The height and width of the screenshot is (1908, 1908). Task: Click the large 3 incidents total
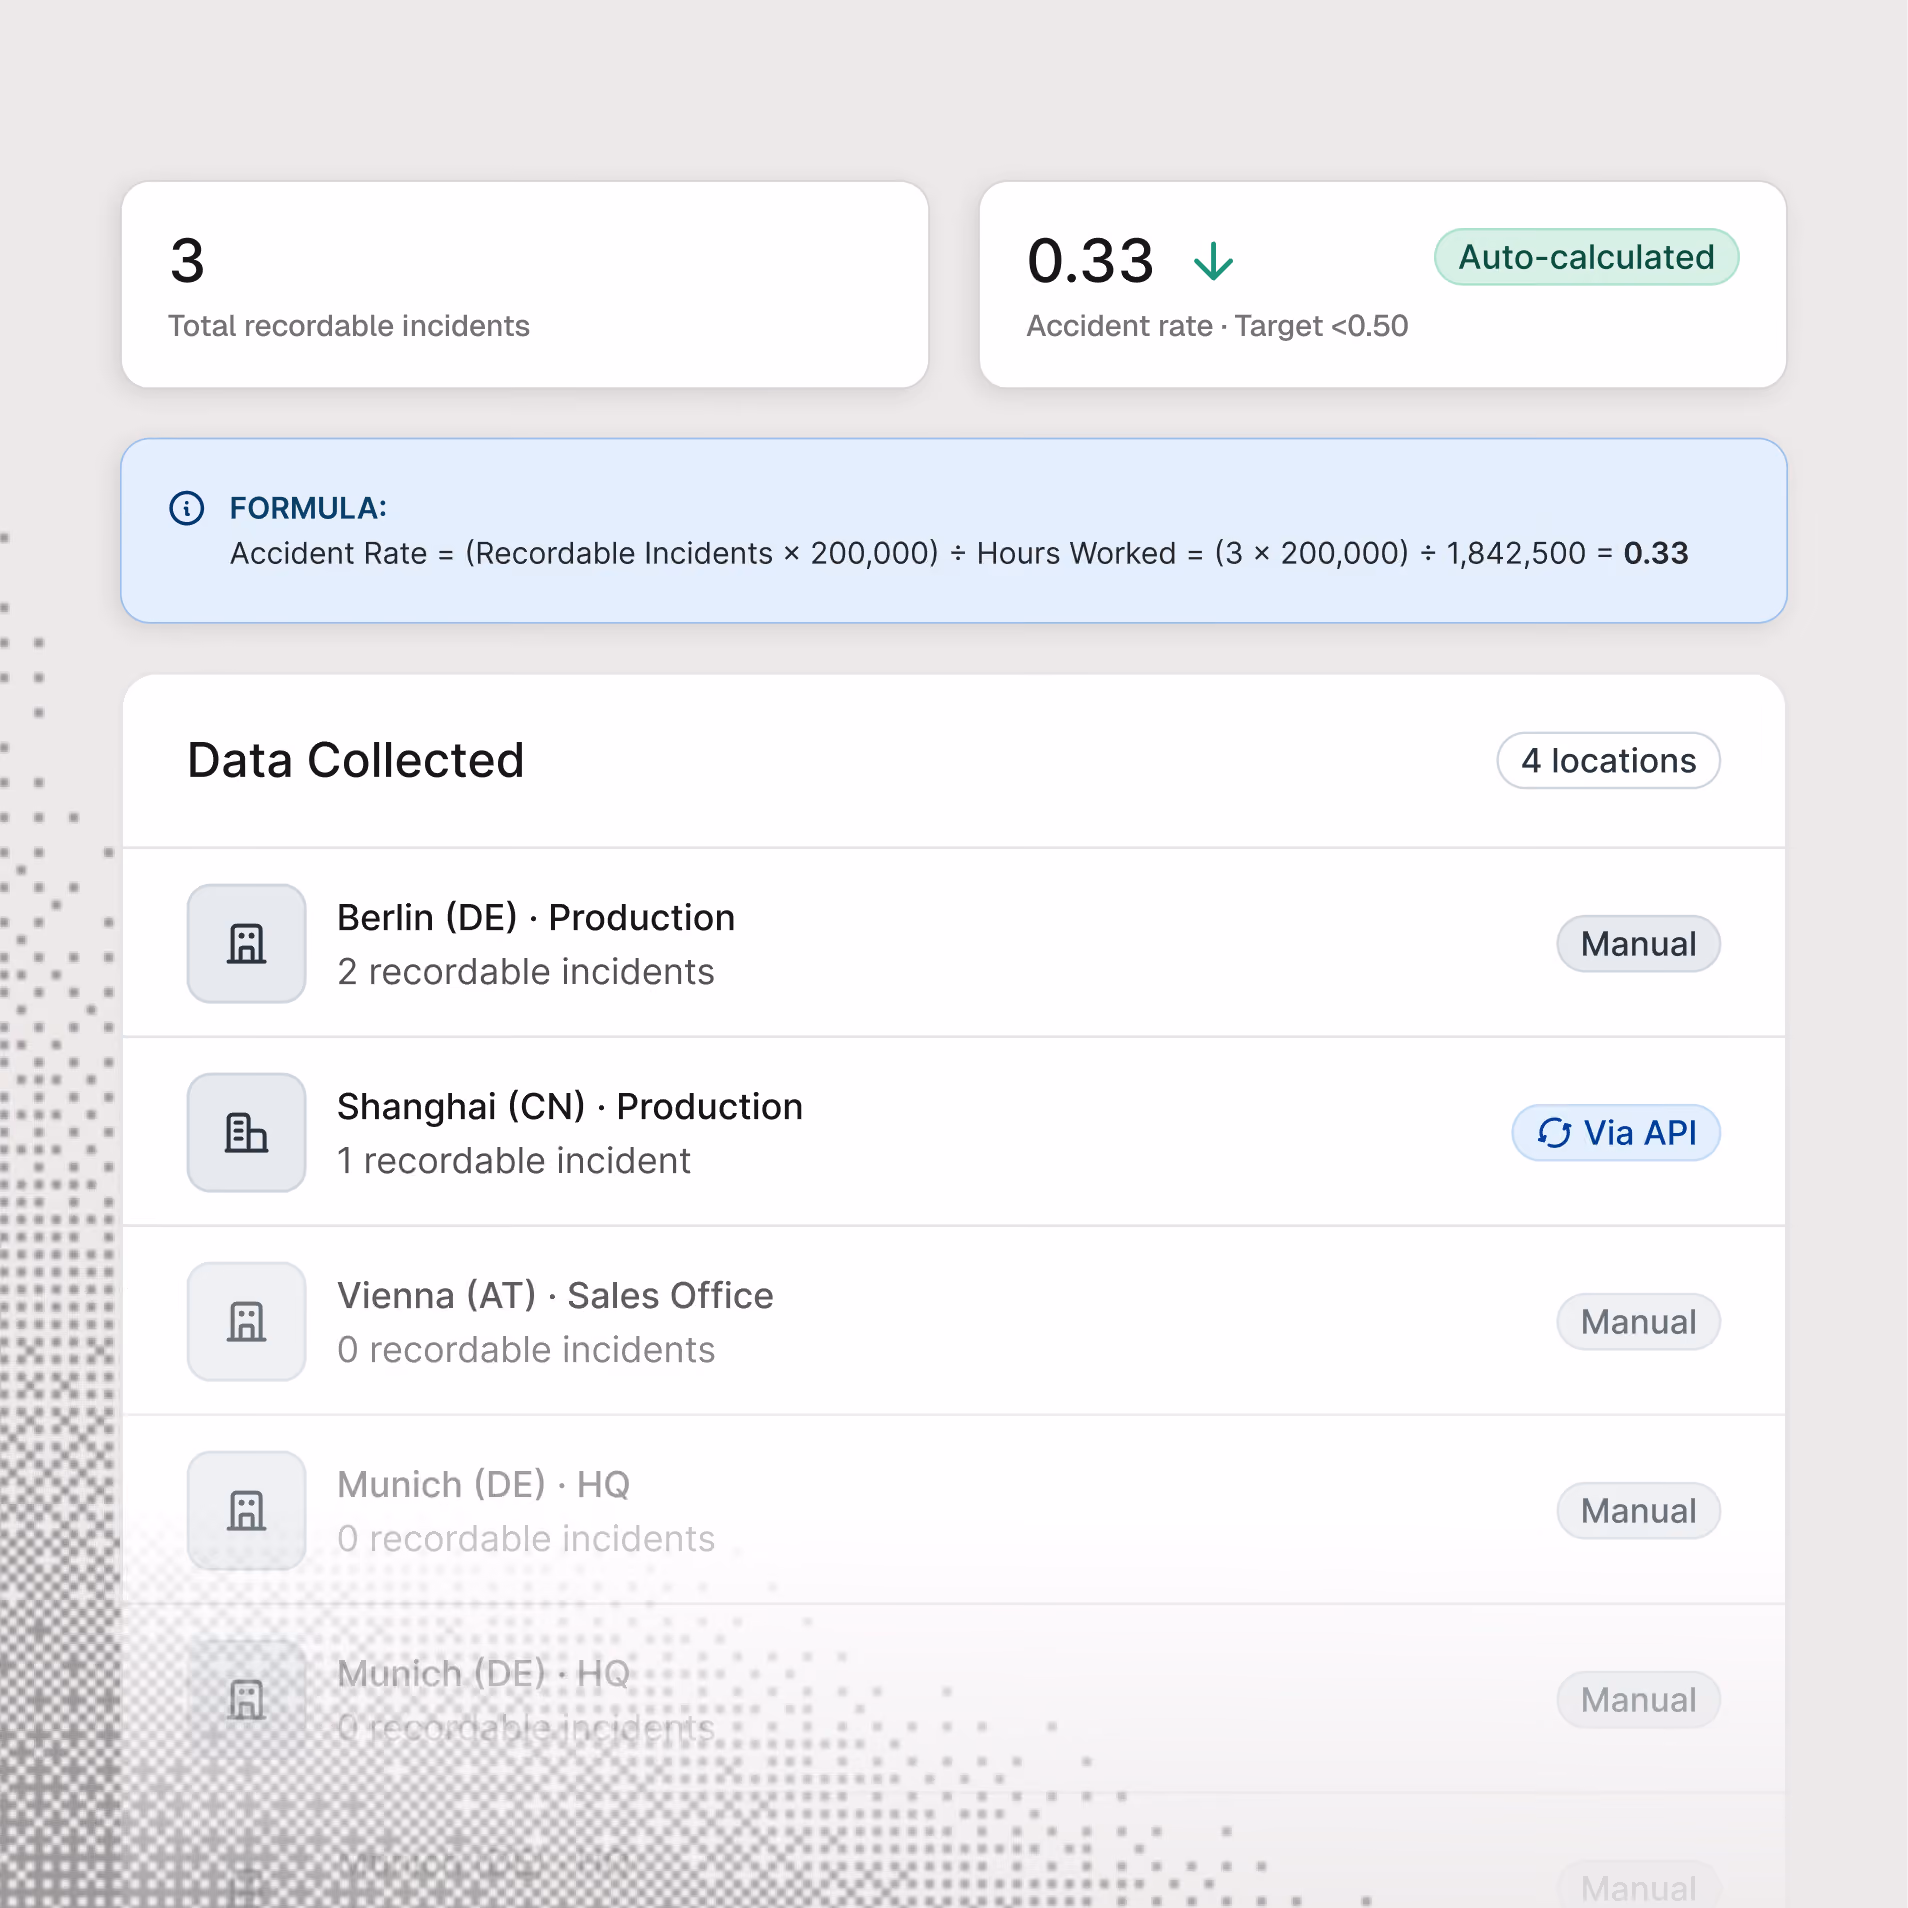point(187,261)
